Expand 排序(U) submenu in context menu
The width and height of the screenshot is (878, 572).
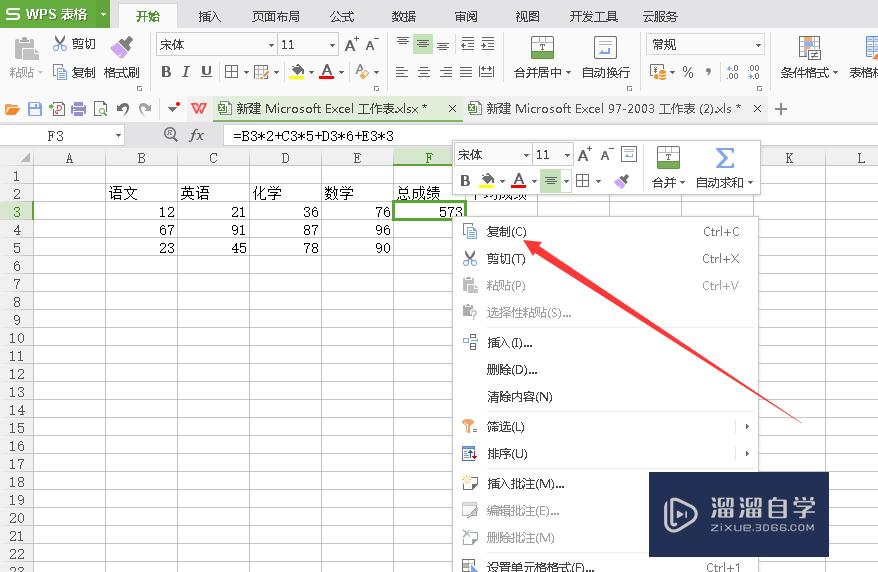[x=605, y=453]
